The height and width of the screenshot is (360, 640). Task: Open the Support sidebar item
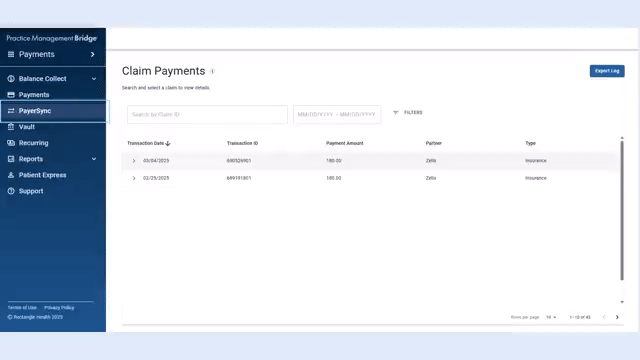click(31, 191)
